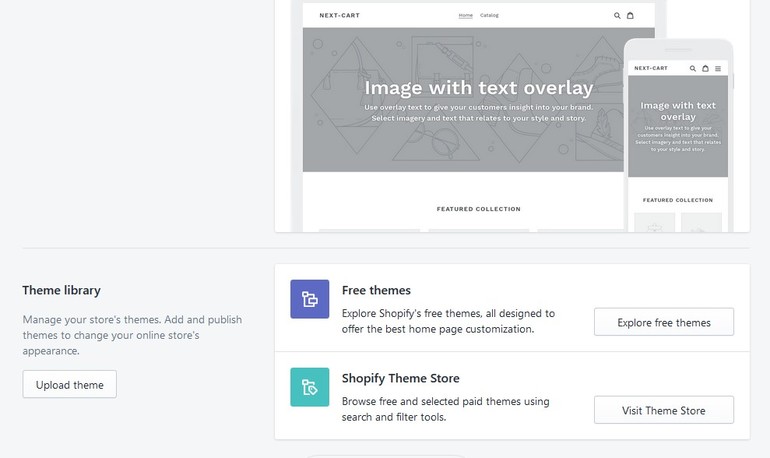This screenshot has width=770, height=458.
Task: Click the Upload theme button
Action: 69,384
